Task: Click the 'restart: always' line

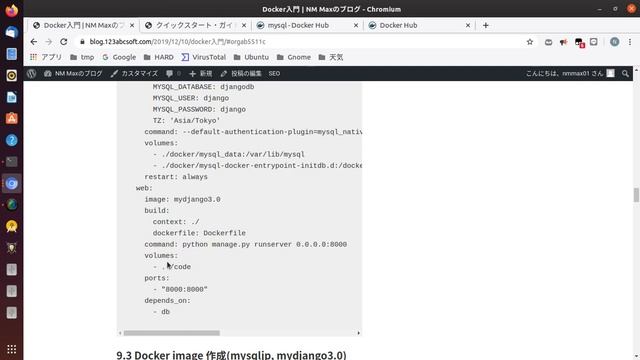Action: coord(176,177)
